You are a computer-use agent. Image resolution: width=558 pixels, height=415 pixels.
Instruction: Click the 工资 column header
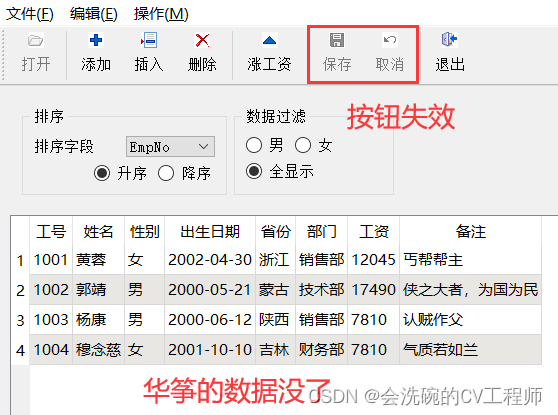(374, 232)
